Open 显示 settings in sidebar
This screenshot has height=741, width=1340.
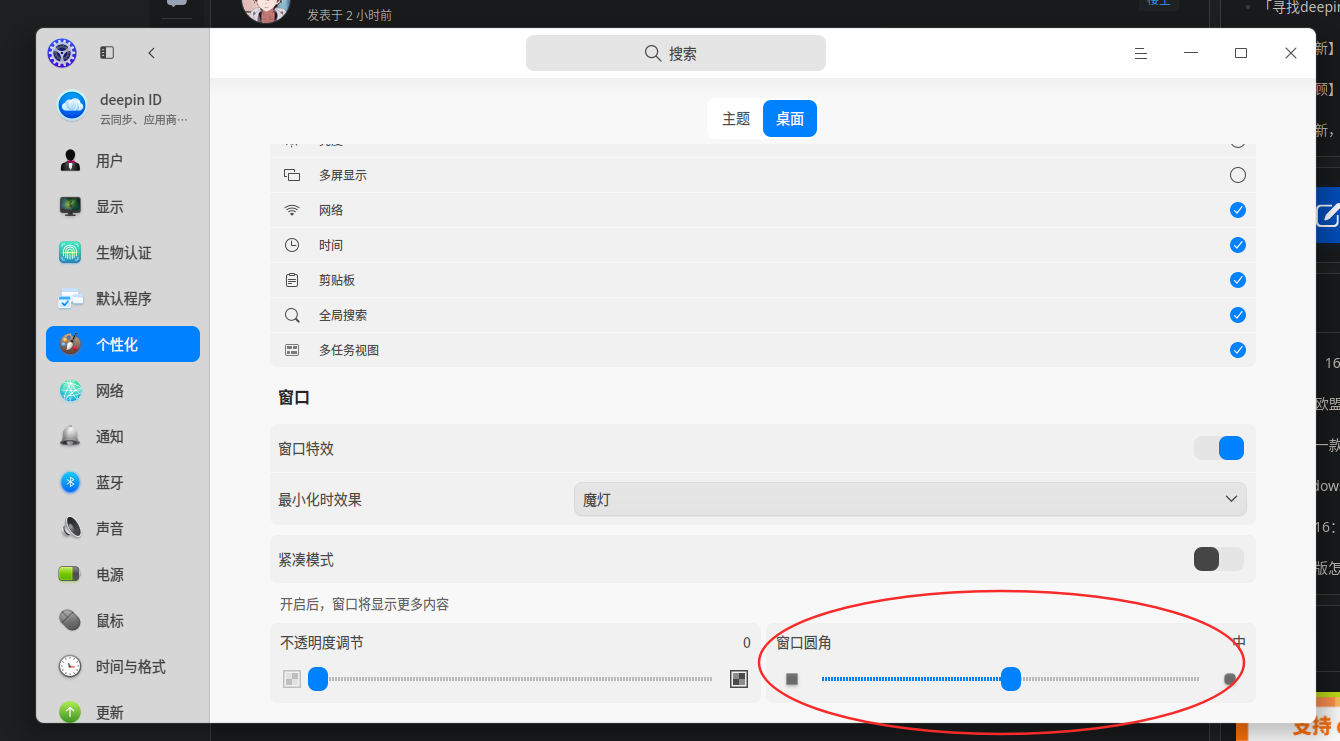point(123,207)
